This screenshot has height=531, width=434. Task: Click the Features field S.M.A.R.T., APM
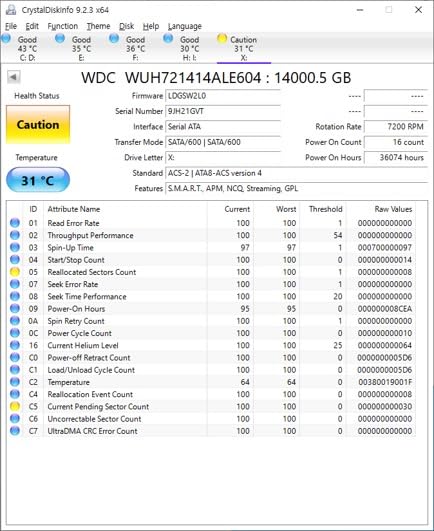coord(297,188)
